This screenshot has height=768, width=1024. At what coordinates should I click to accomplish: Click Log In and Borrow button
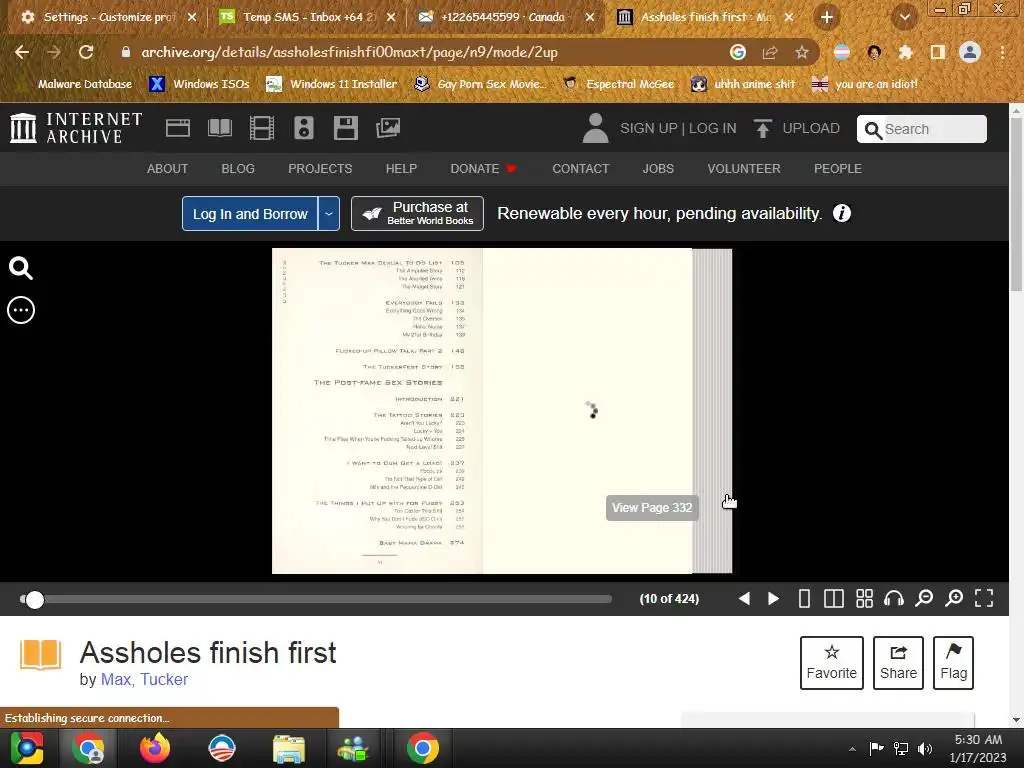[250, 214]
